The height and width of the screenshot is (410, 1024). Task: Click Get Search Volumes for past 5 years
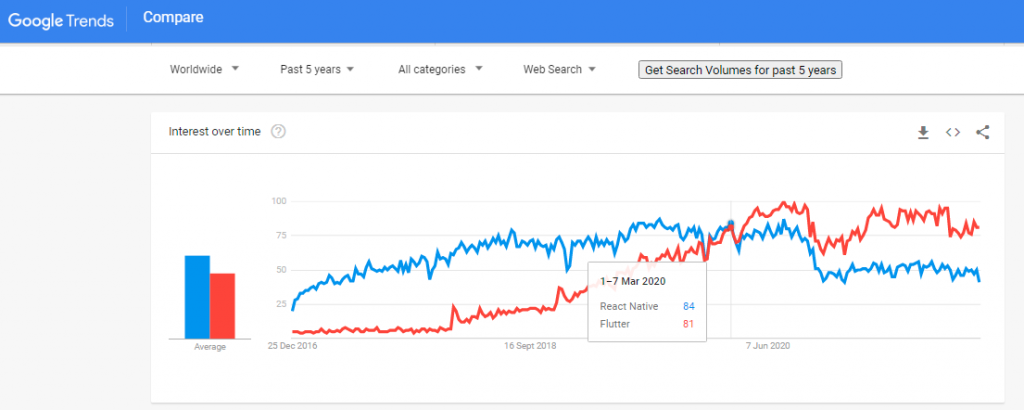740,70
